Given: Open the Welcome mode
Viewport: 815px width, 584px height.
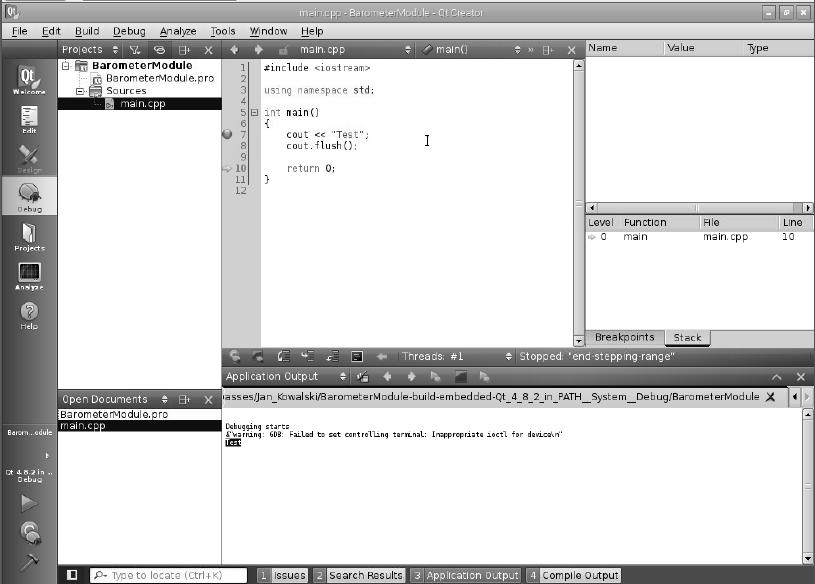Looking at the screenshot, I should [x=29, y=79].
